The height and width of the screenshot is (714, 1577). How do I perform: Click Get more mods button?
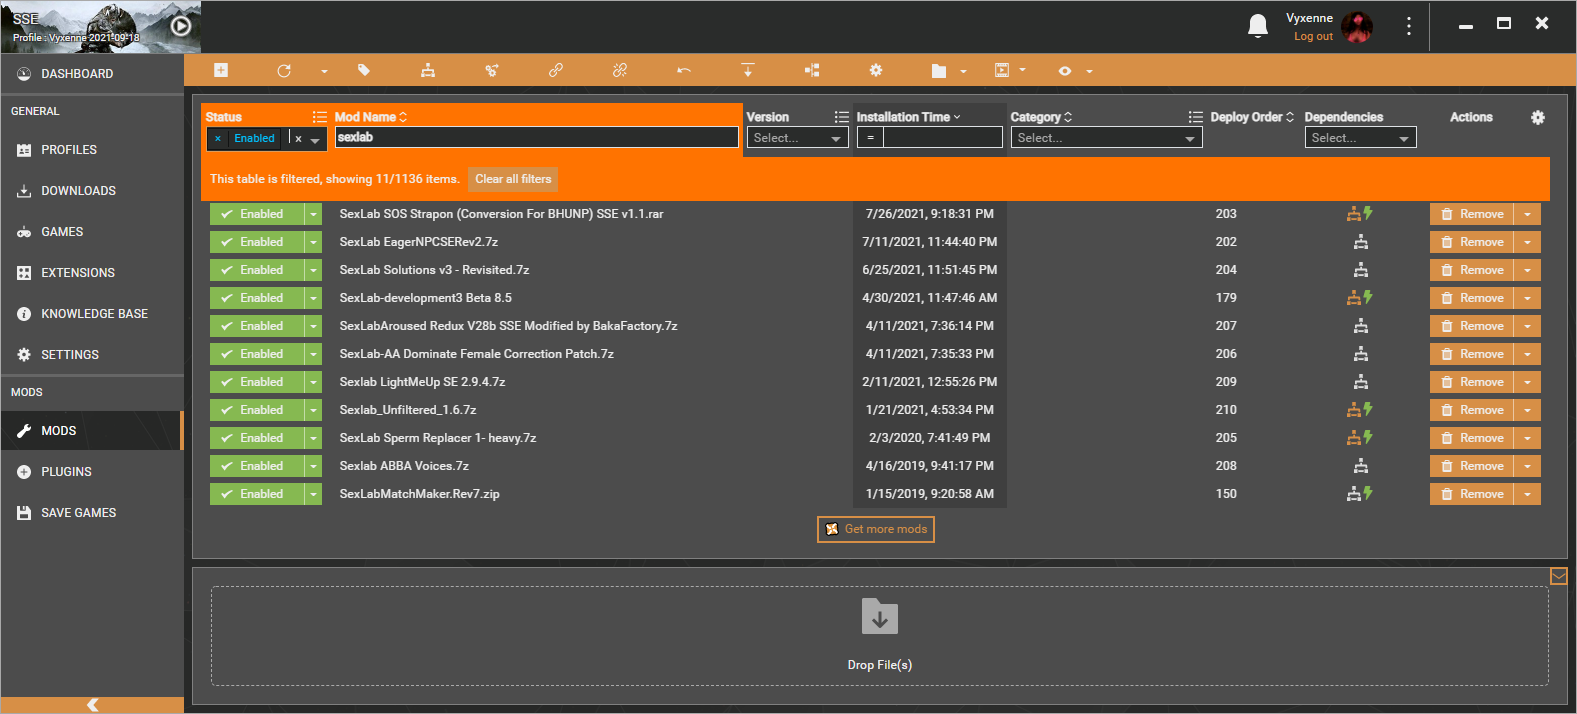[x=876, y=529]
